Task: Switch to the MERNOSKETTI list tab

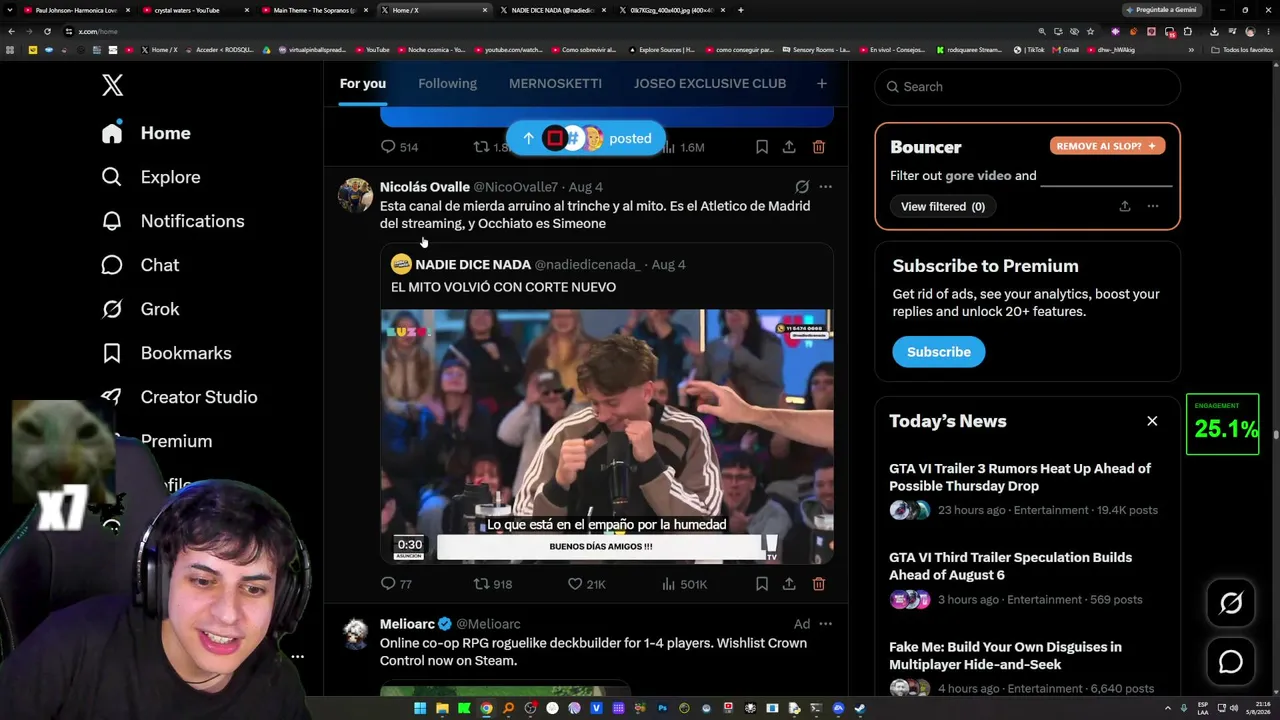Action: (x=555, y=83)
